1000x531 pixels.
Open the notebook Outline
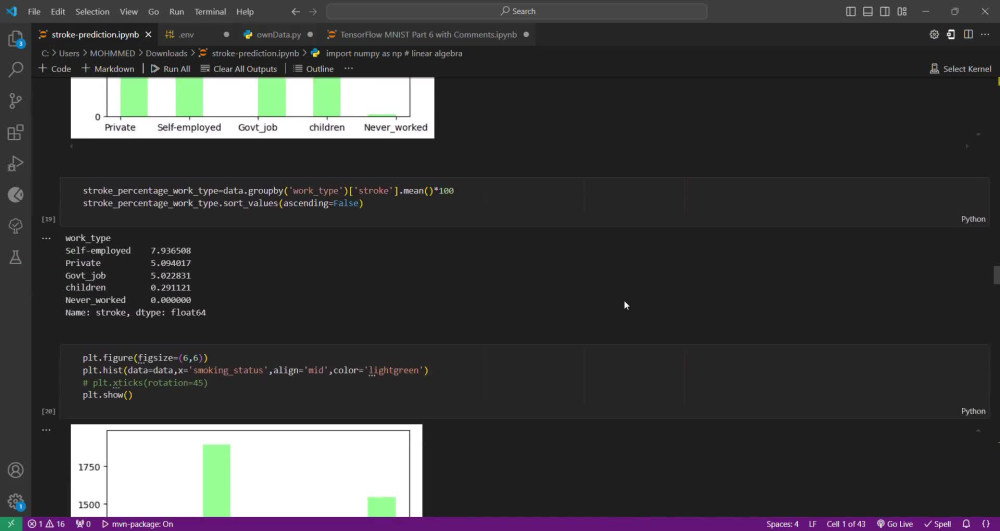313,69
